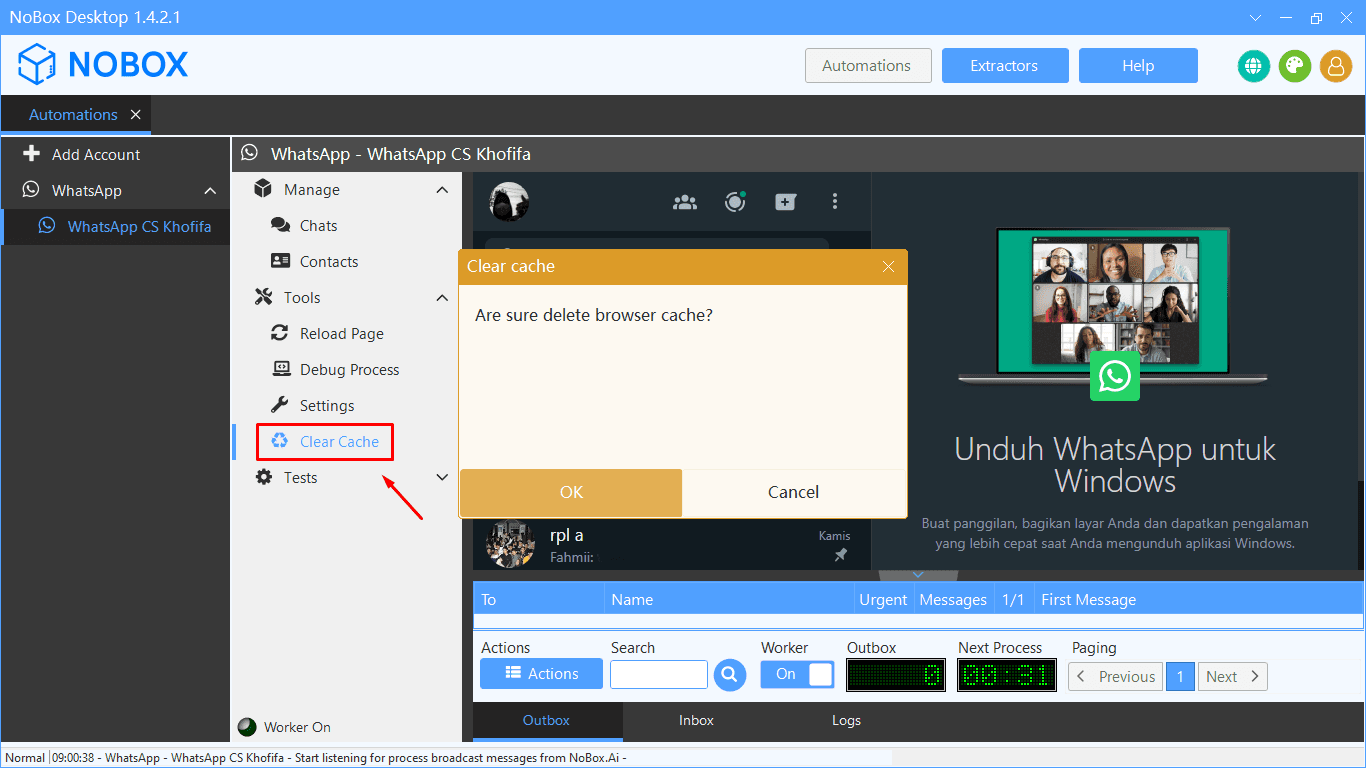This screenshot has height=768, width=1366.
Task: Click the globe icon in the header
Action: click(x=1254, y=66)
